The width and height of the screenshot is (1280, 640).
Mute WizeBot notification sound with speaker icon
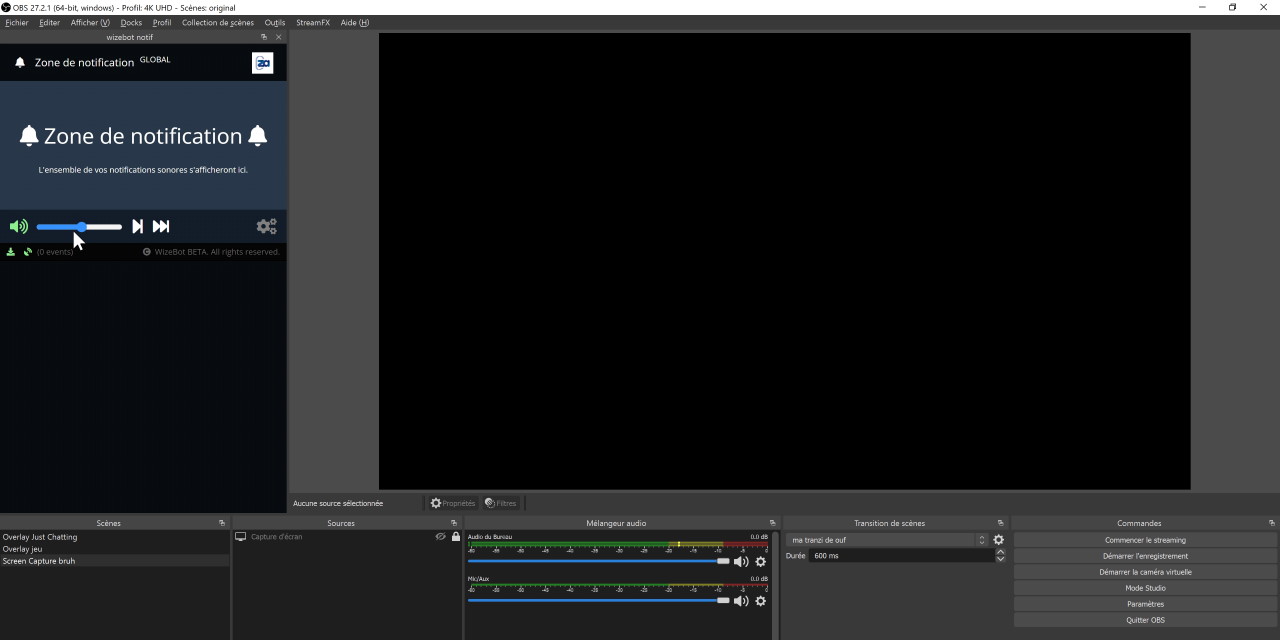tap(19, 227)
